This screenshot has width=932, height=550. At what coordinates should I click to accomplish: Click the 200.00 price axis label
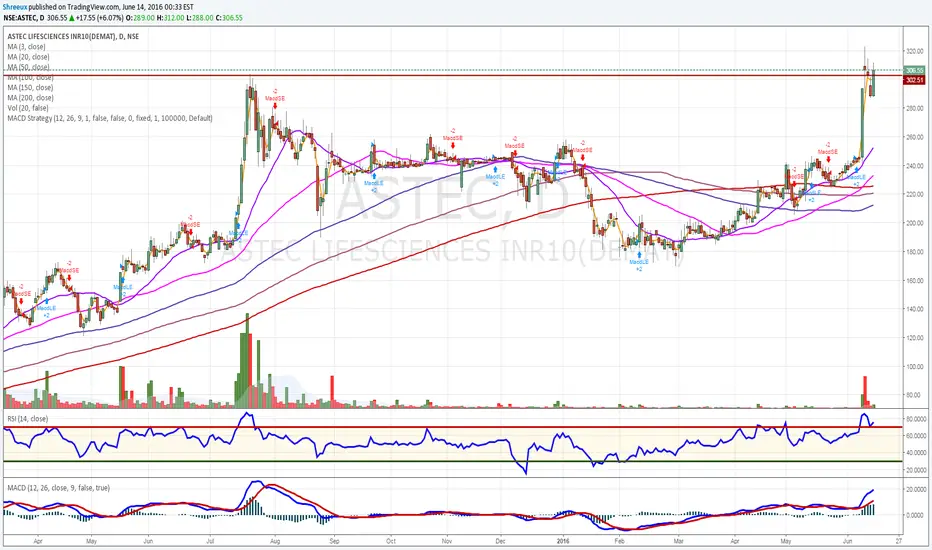pyautogui.click(x=914, y=223)
